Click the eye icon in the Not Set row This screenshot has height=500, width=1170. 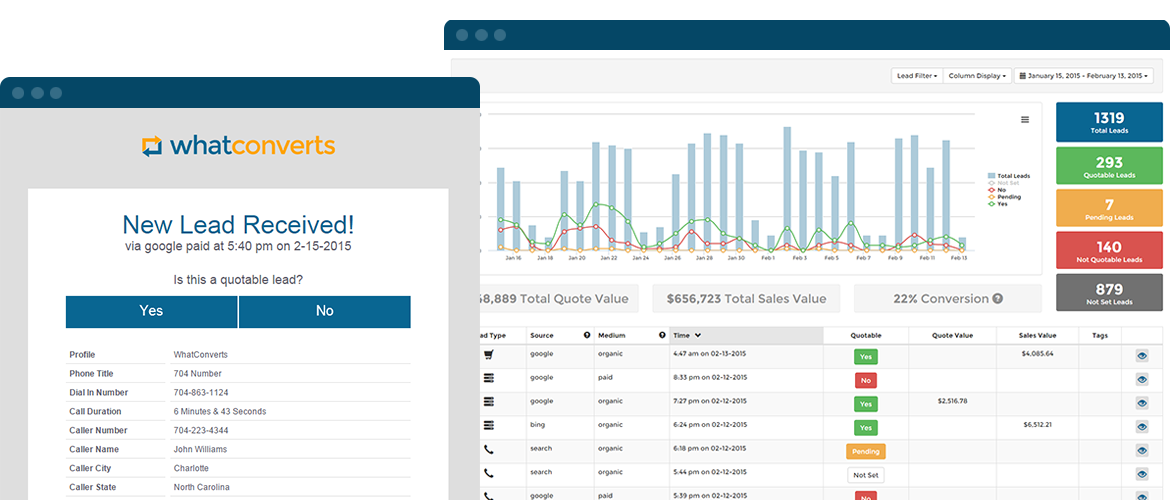pyautogui.click(x=1142, y=474)
